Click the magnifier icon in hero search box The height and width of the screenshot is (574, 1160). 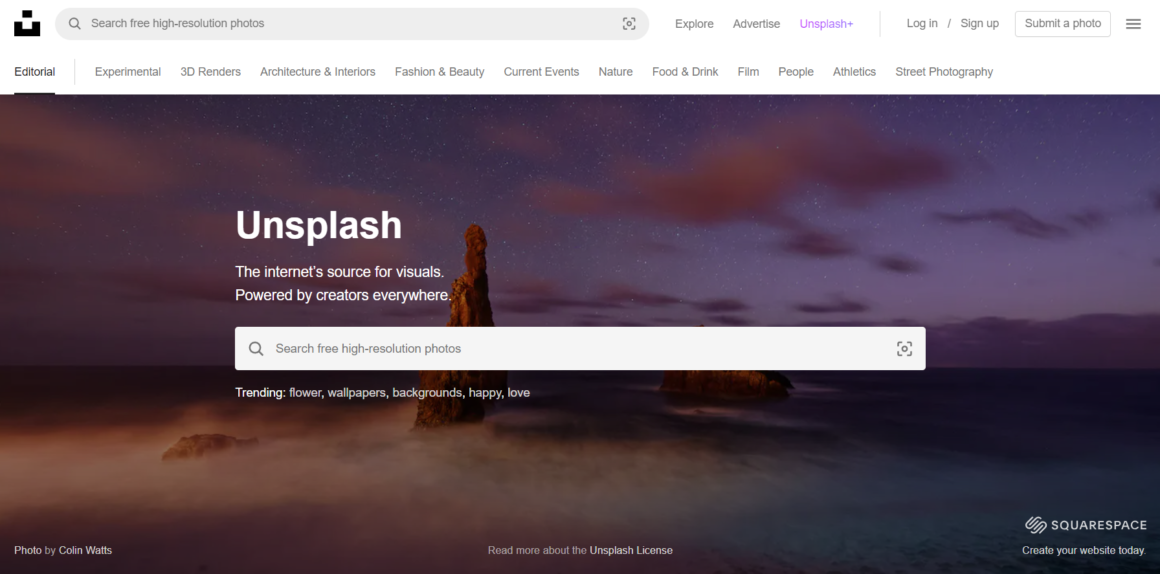point(256,348)
